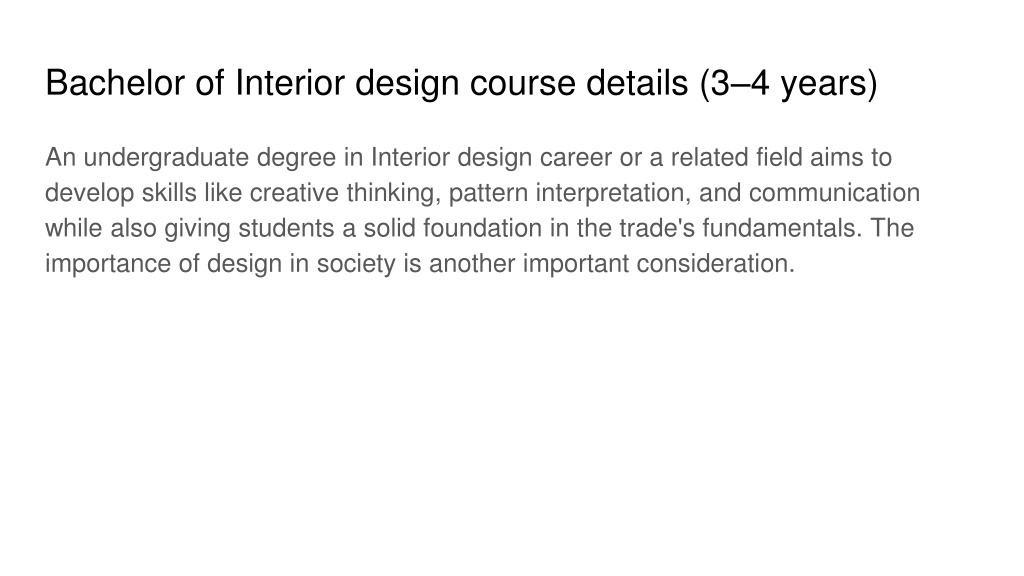
Task: Click the word "communication" in the paragraph
Action: (835, 193)
